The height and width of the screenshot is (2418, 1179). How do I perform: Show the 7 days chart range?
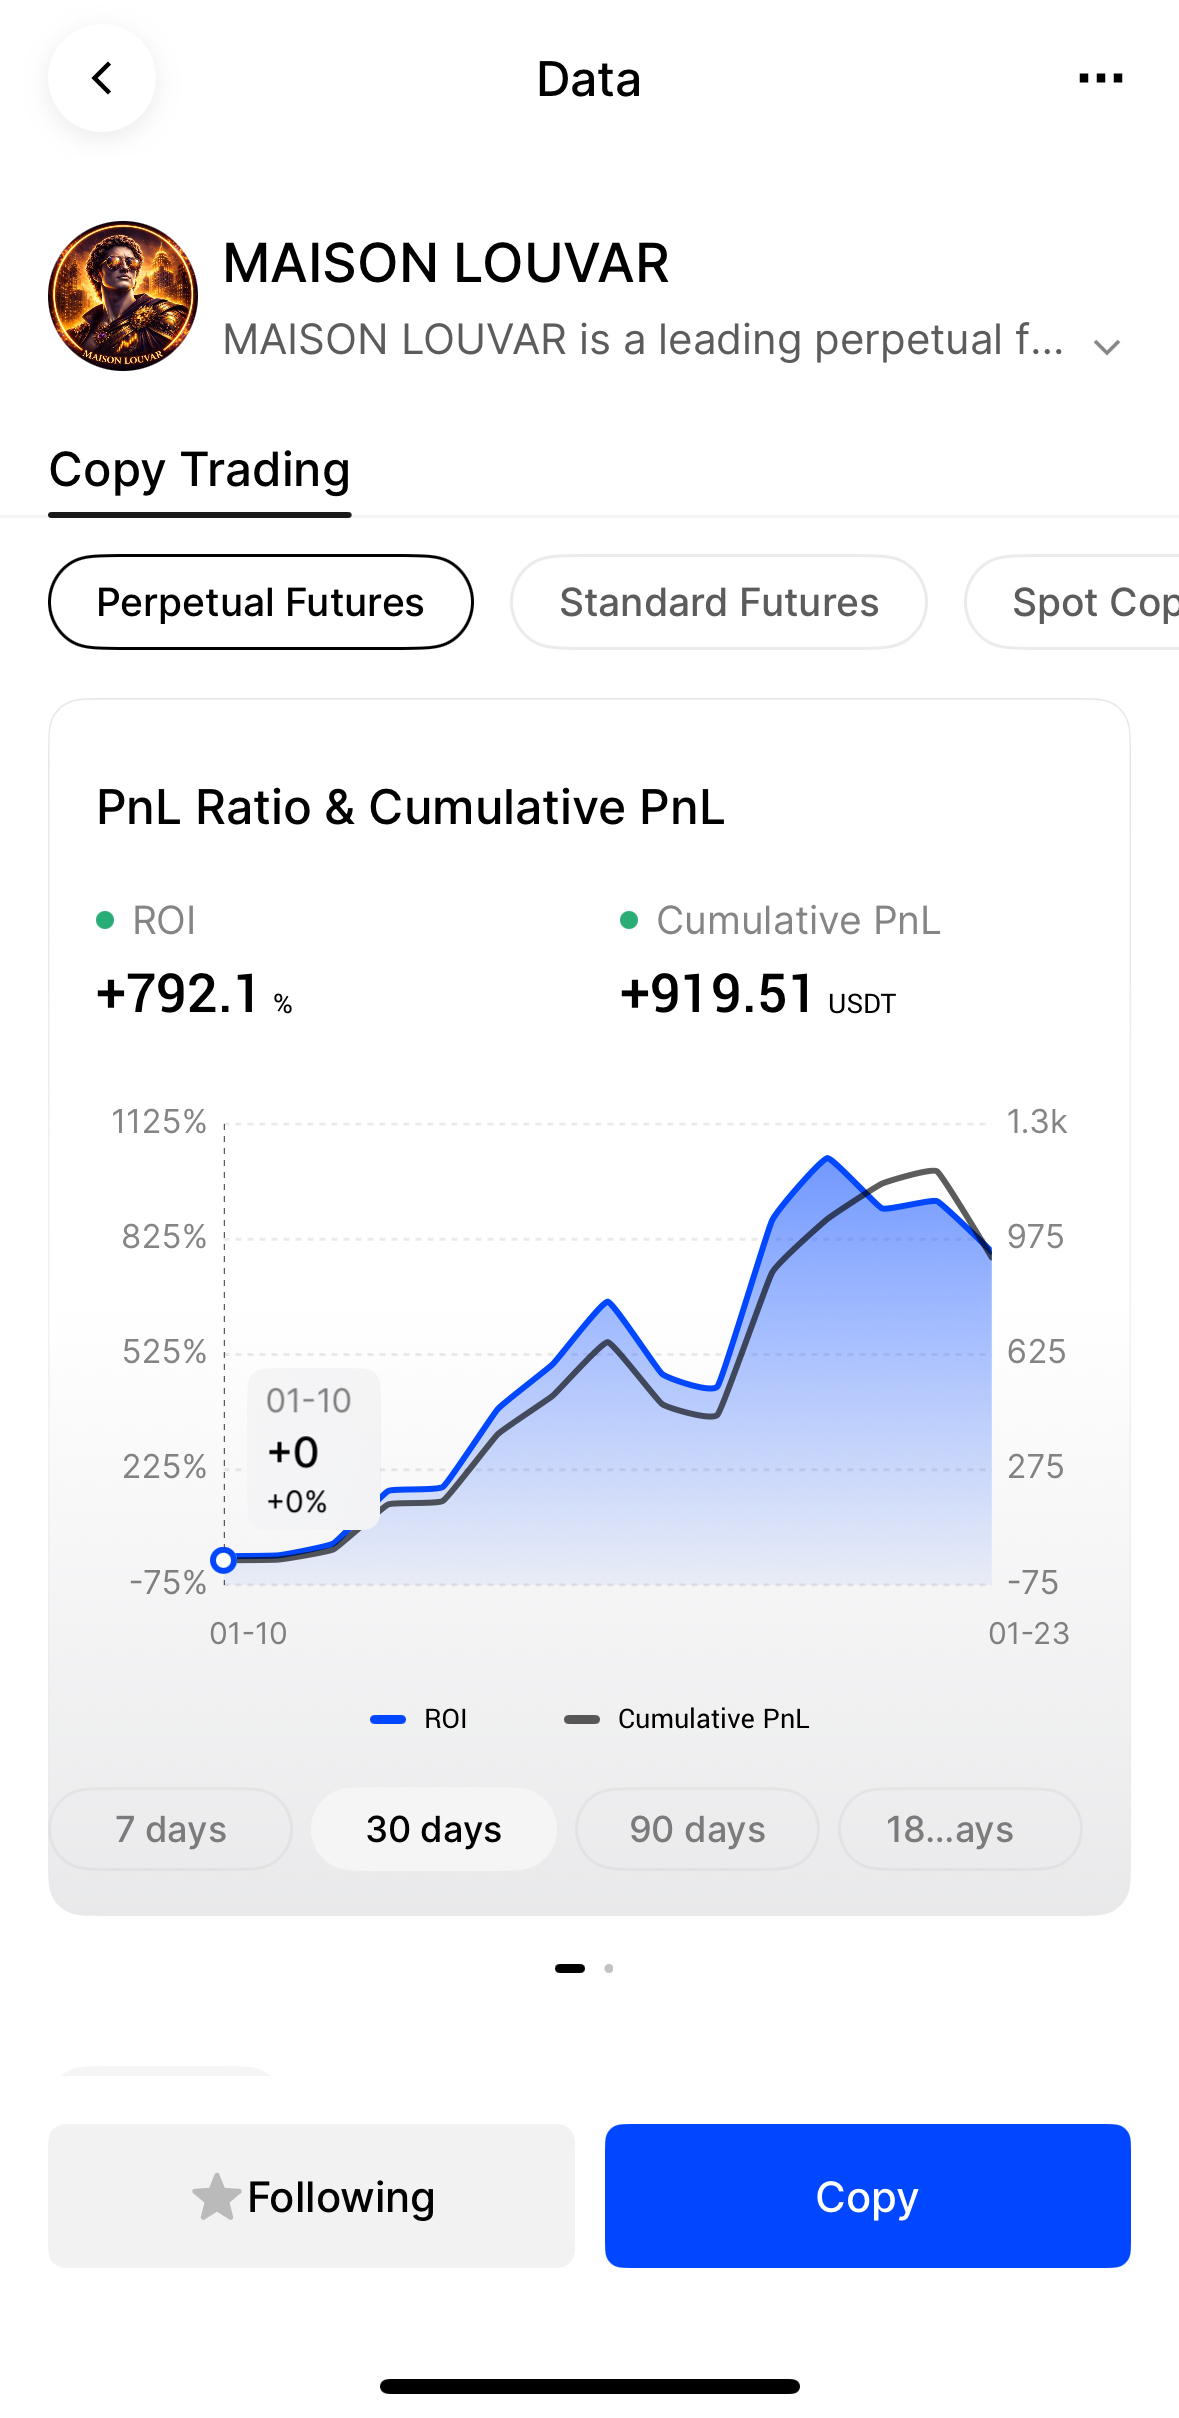click(x=170, y=1829)
